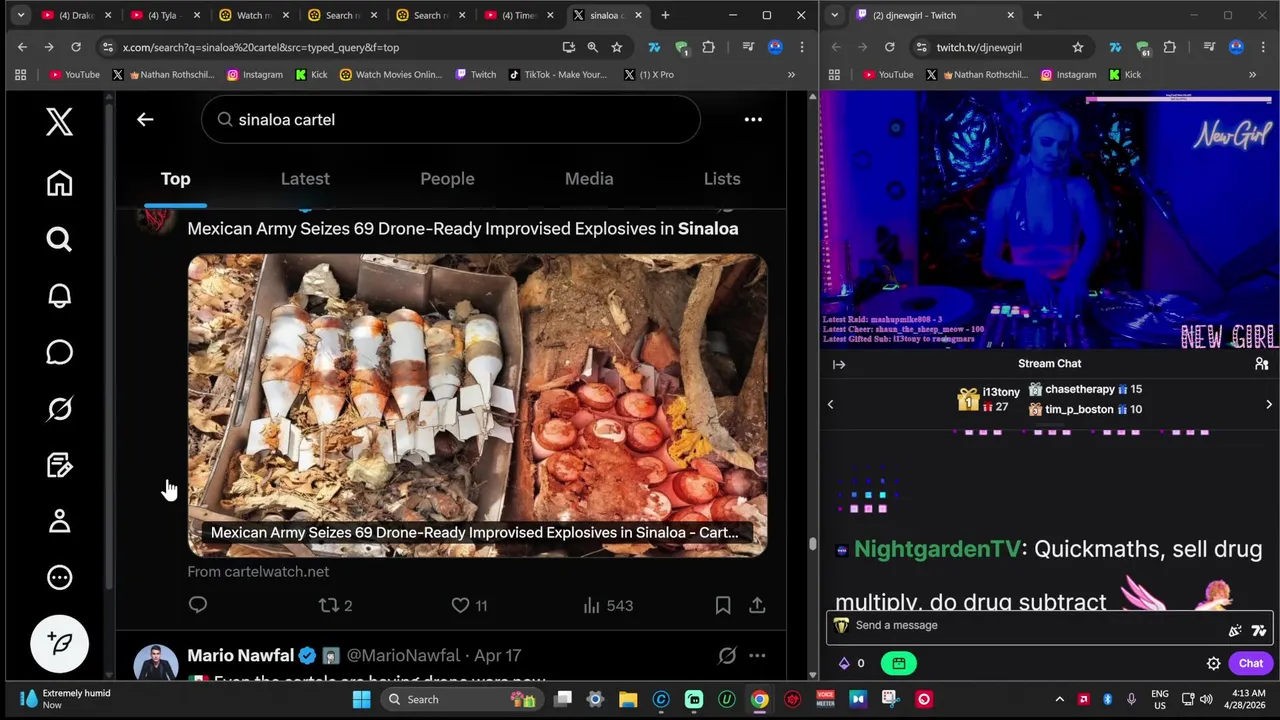Click the @MarioNawfal handle text
This screenshot has width=1280, height=720.
click(x=406, y=656)
